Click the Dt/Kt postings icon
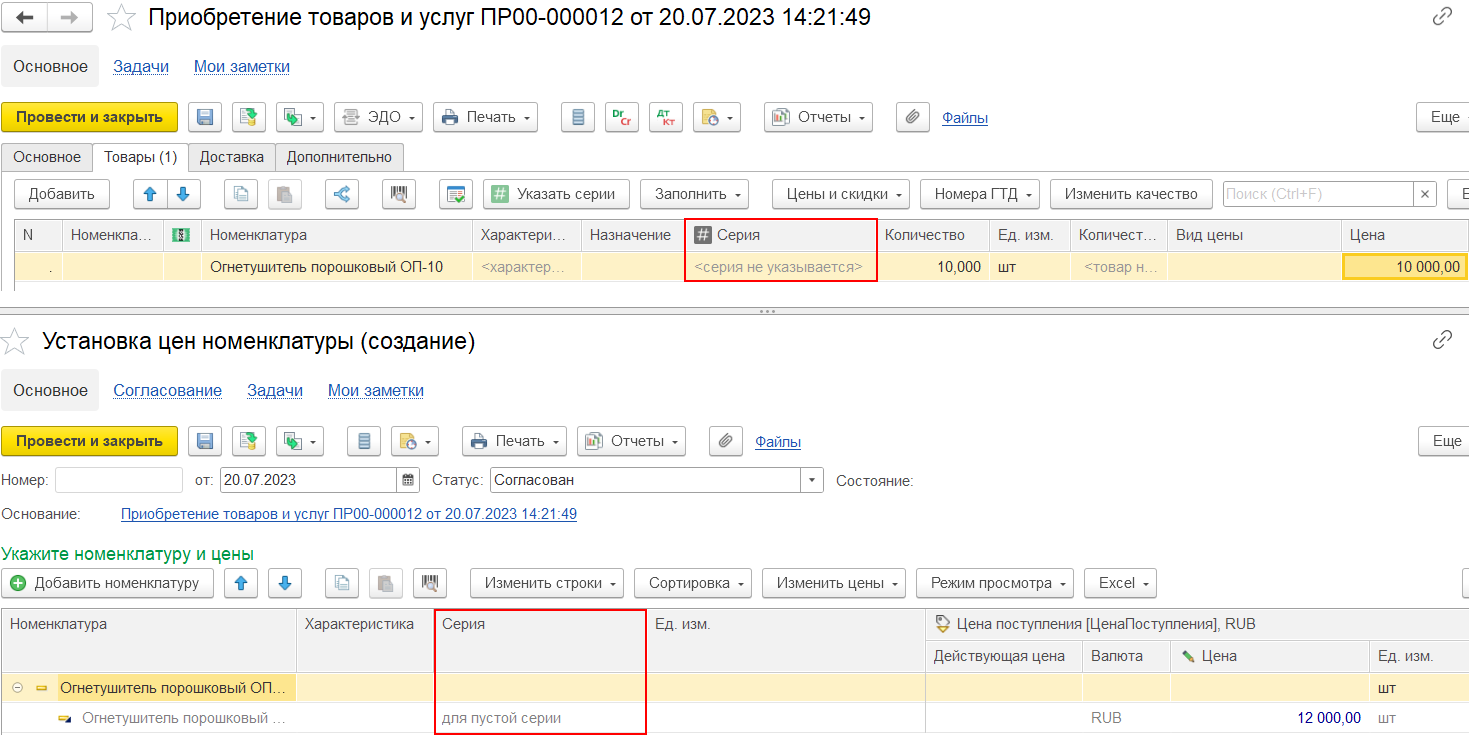The image size is (1469, 735). tap(665, 117)
